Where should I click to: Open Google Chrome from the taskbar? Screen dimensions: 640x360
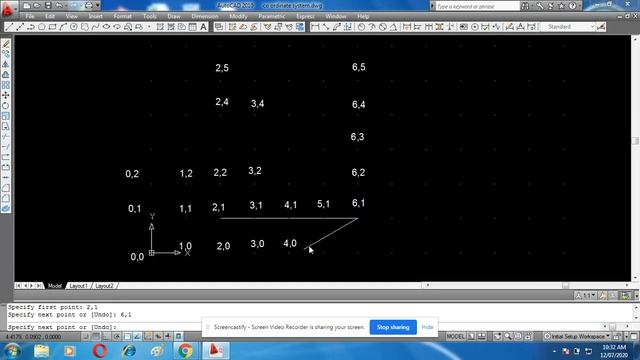[x=185, y=351]
